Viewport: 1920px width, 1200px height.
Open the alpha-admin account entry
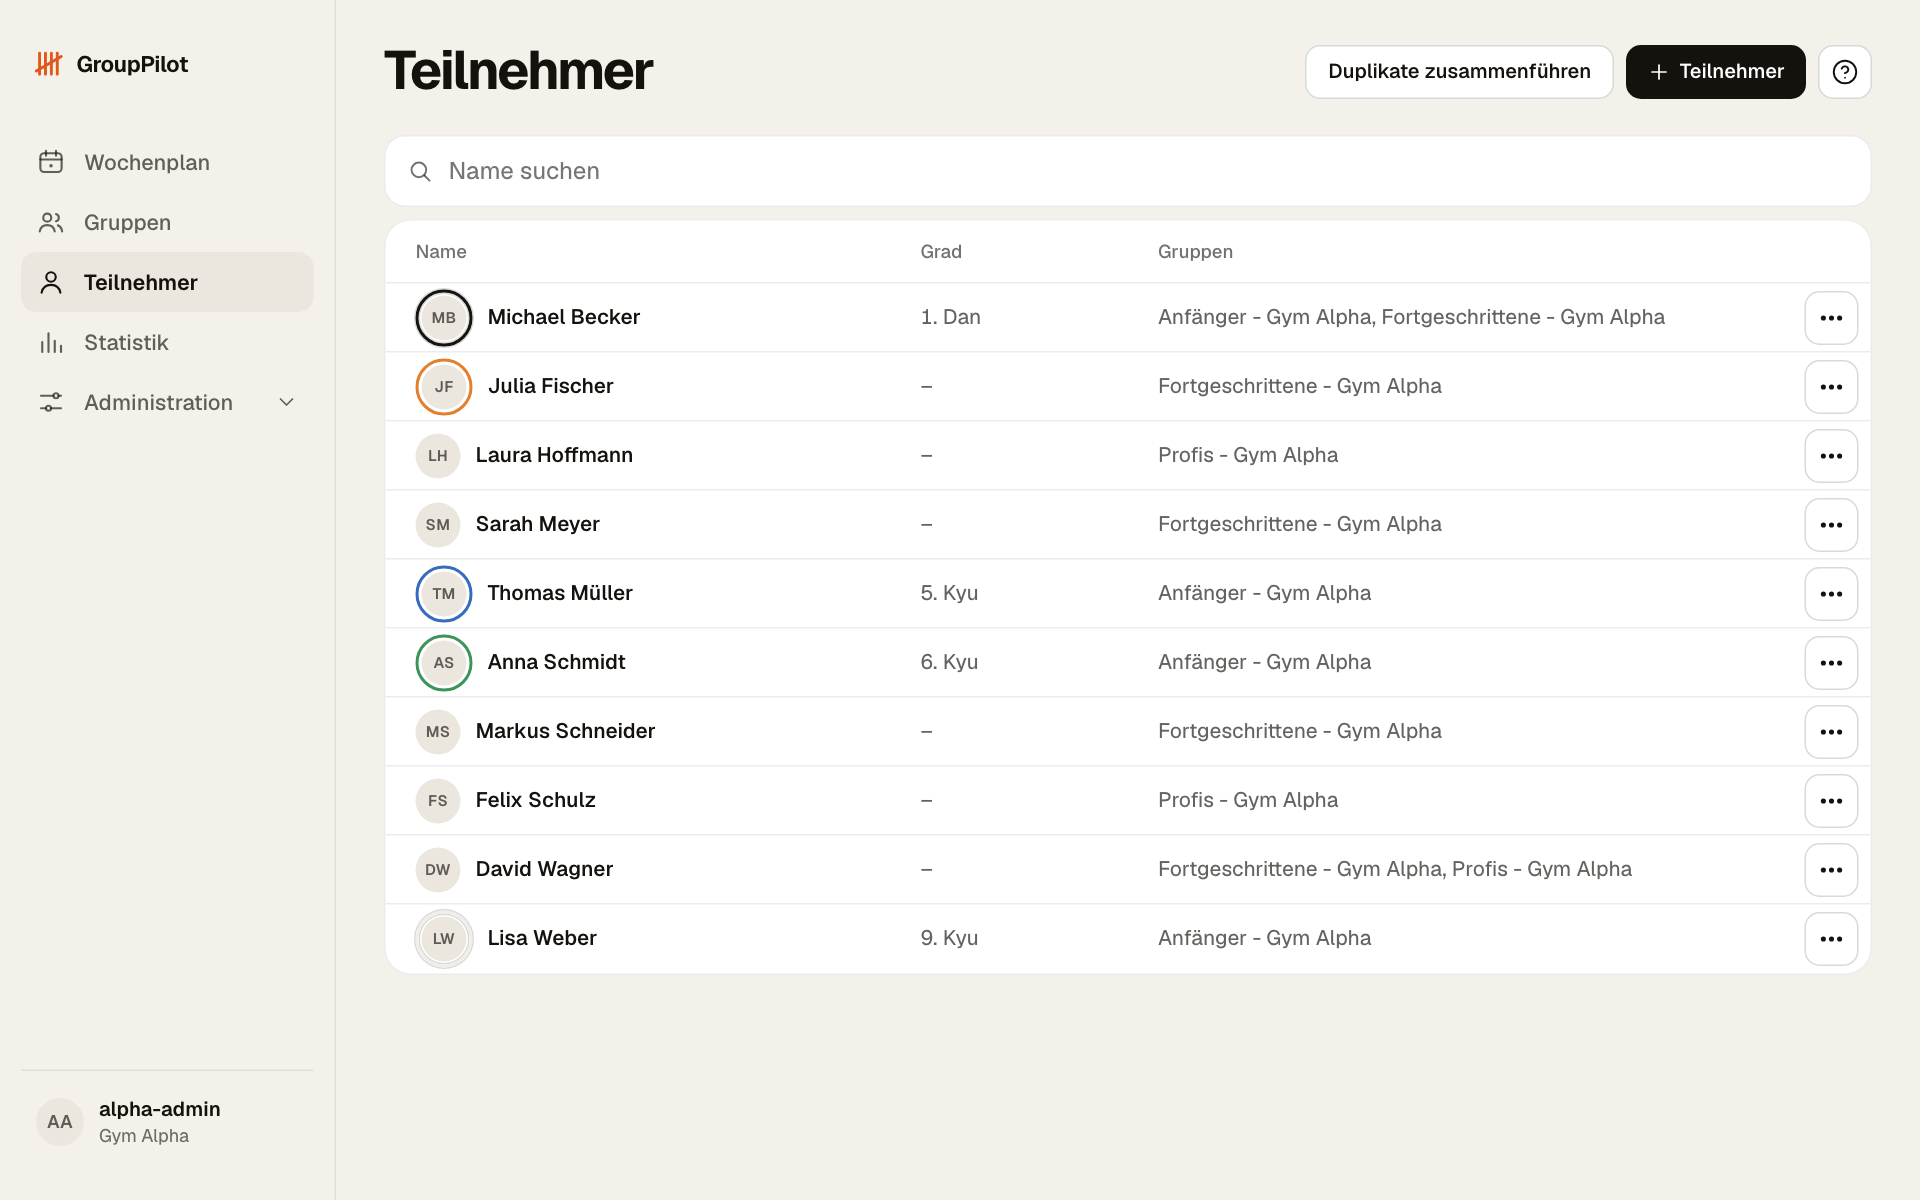click(x=167, y=1122)
